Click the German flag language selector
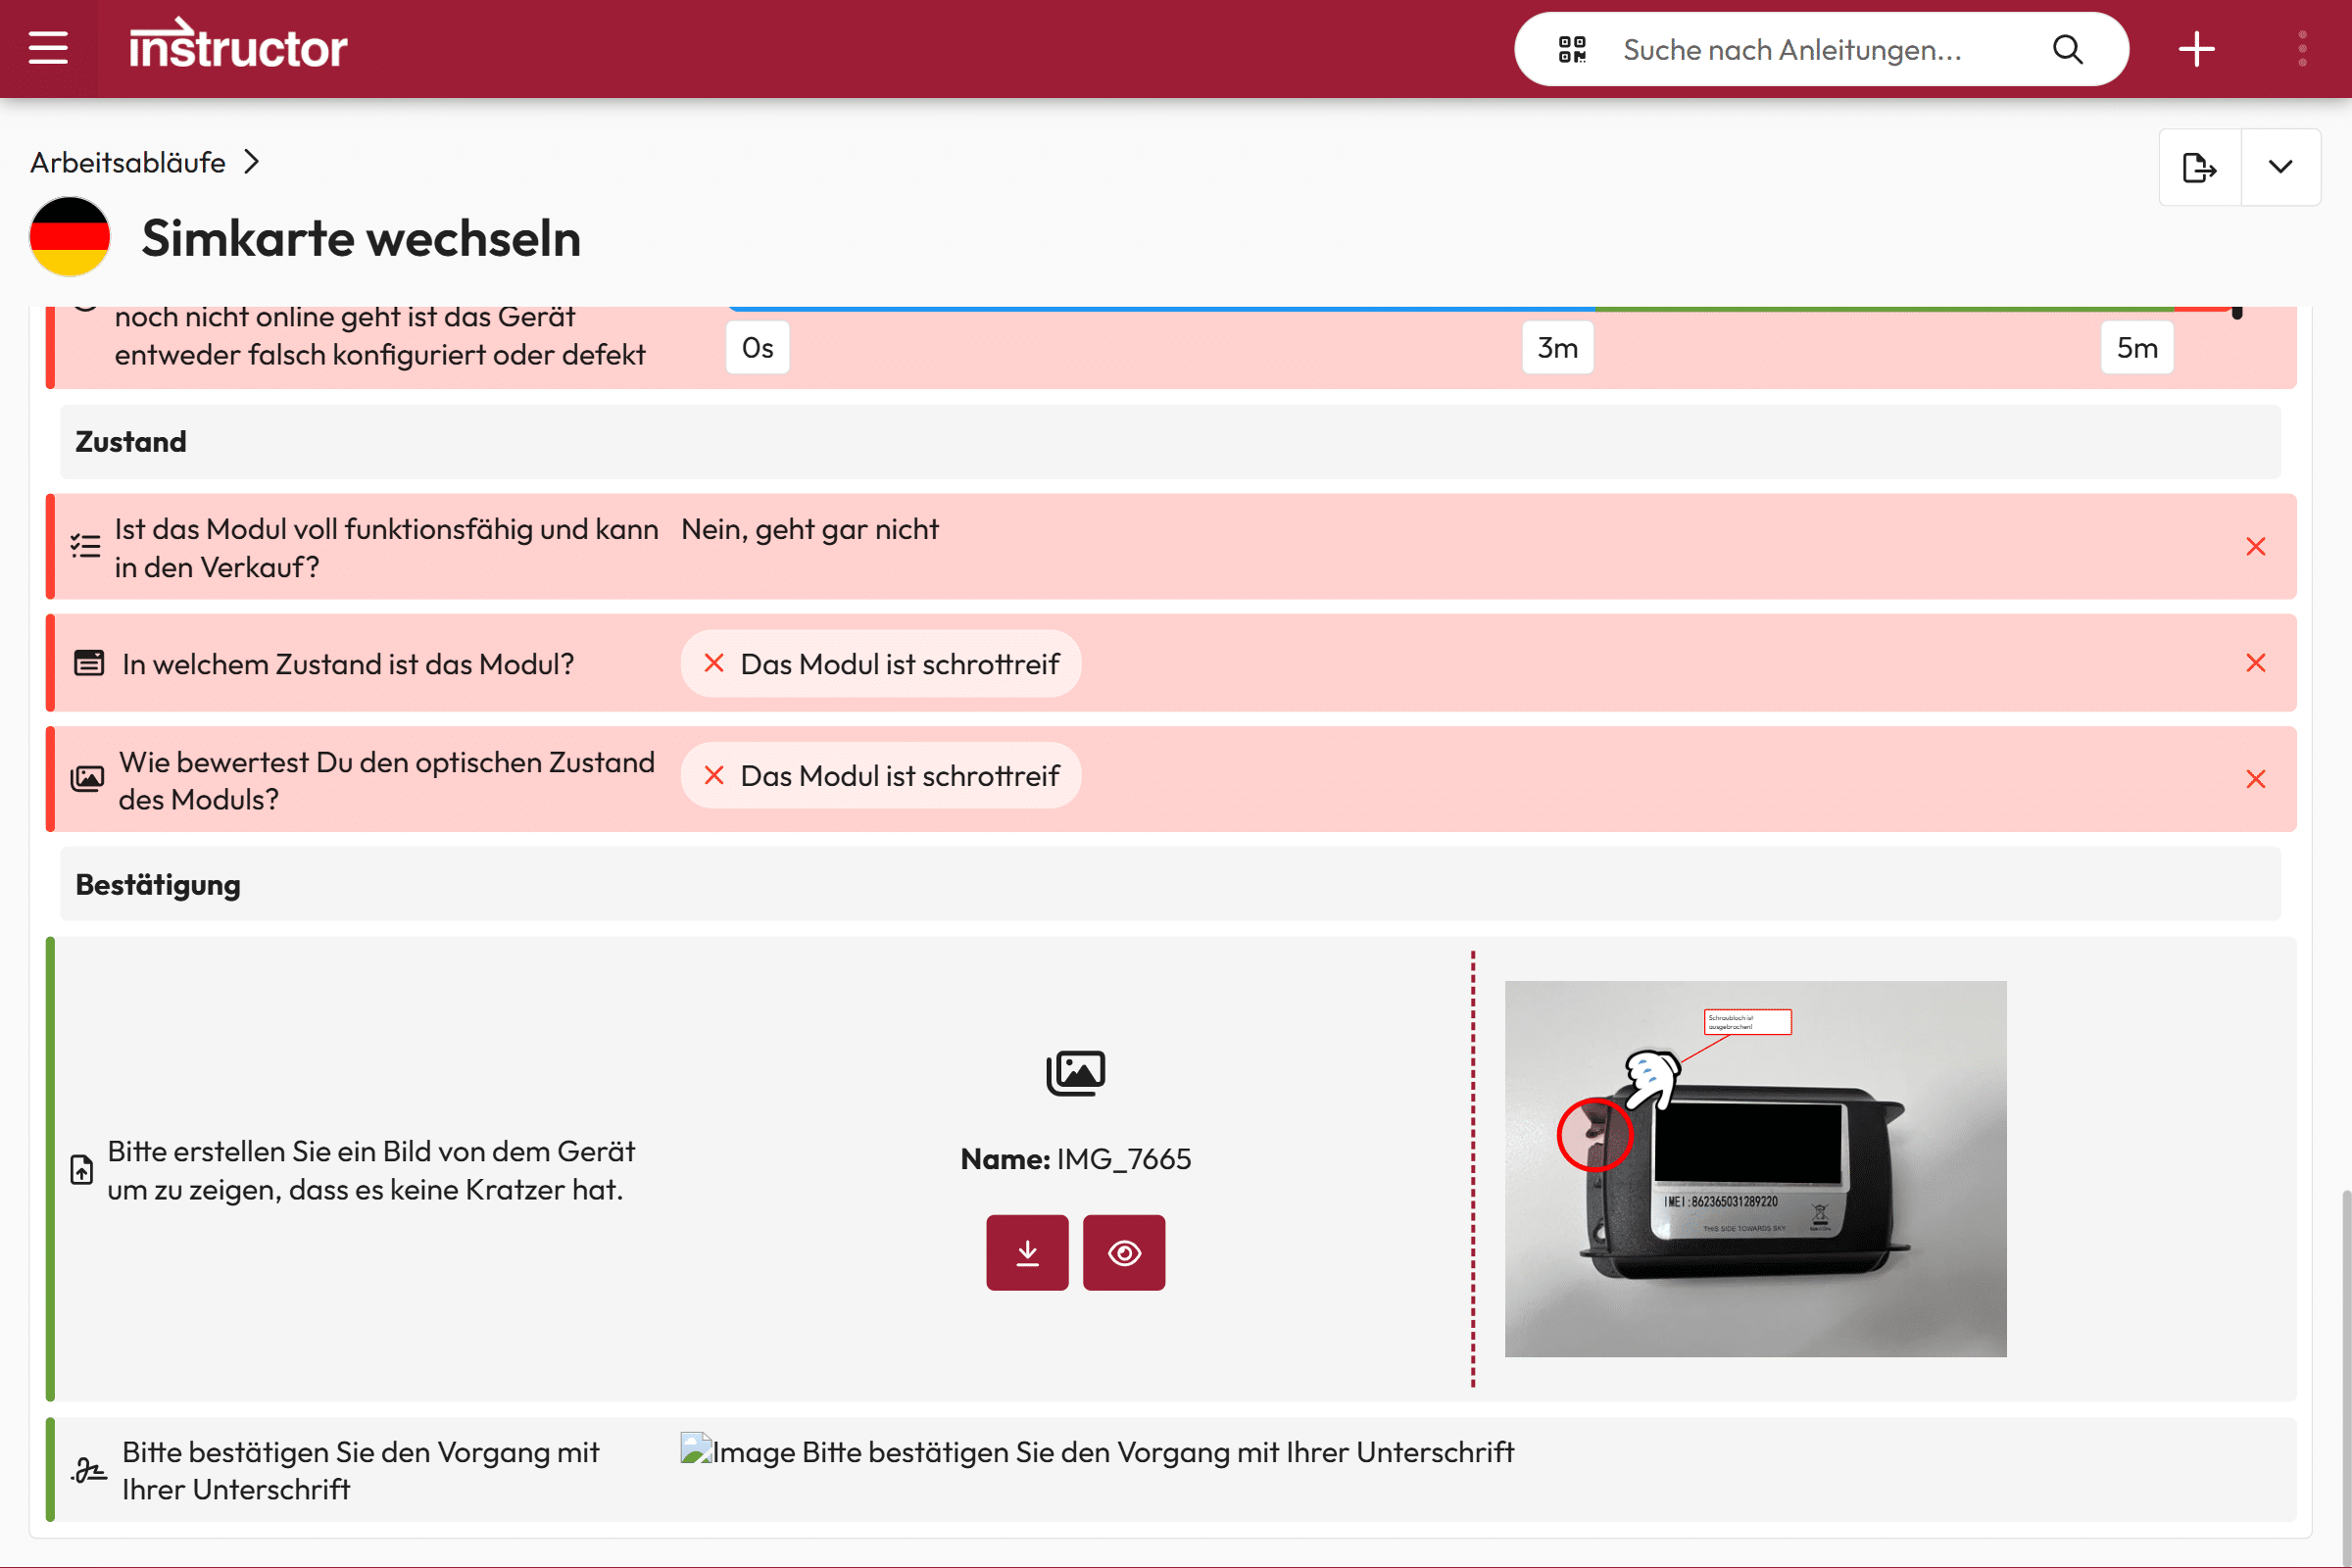 tap(69, 237)
